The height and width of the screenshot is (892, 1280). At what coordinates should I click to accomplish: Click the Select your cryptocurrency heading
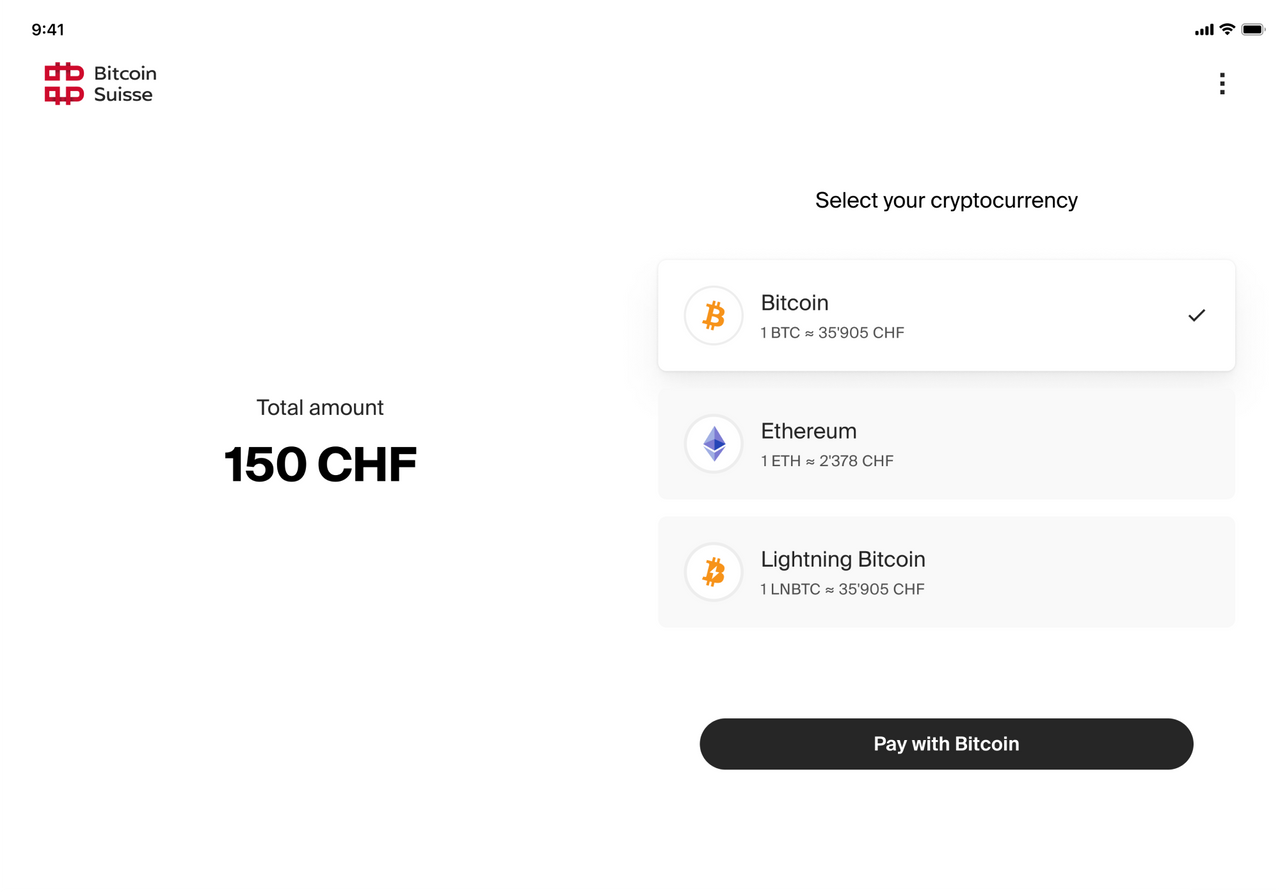946,200
